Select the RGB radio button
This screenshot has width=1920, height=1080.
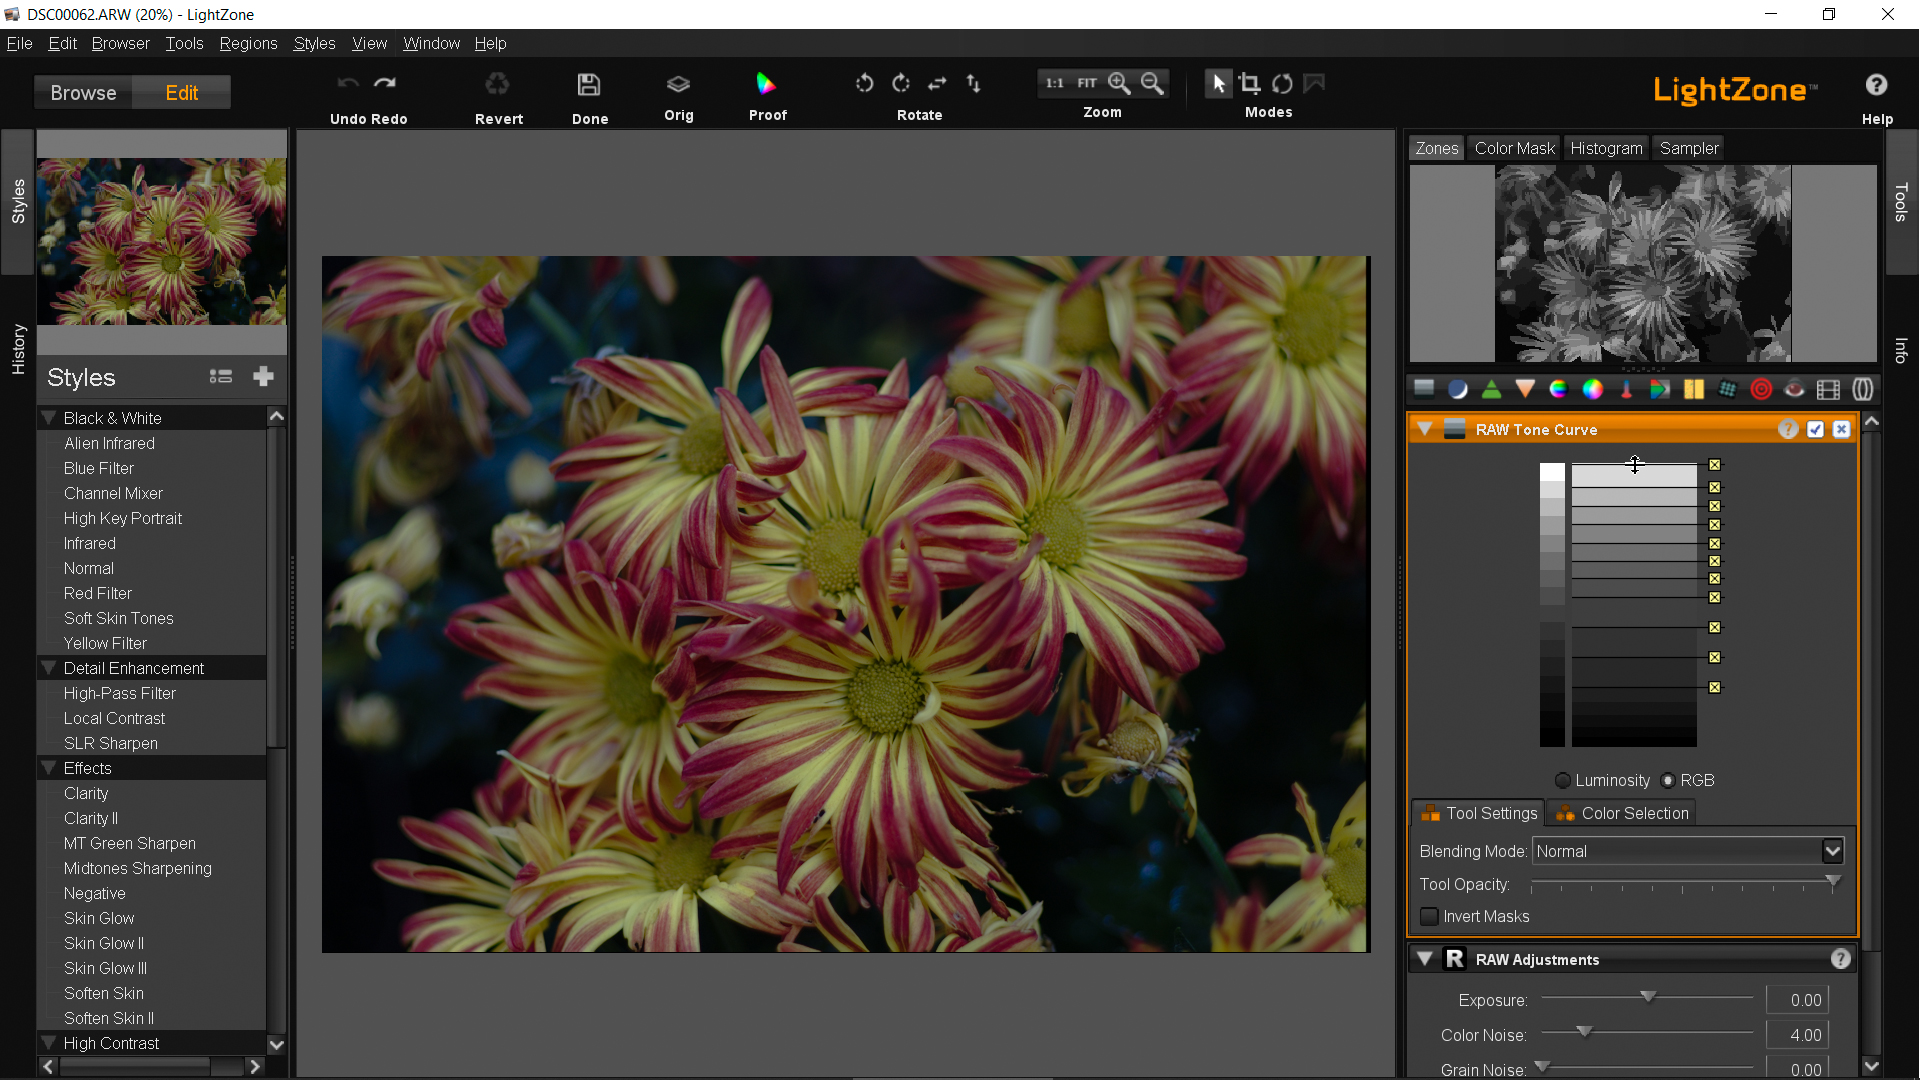(x=1668, y=780)
